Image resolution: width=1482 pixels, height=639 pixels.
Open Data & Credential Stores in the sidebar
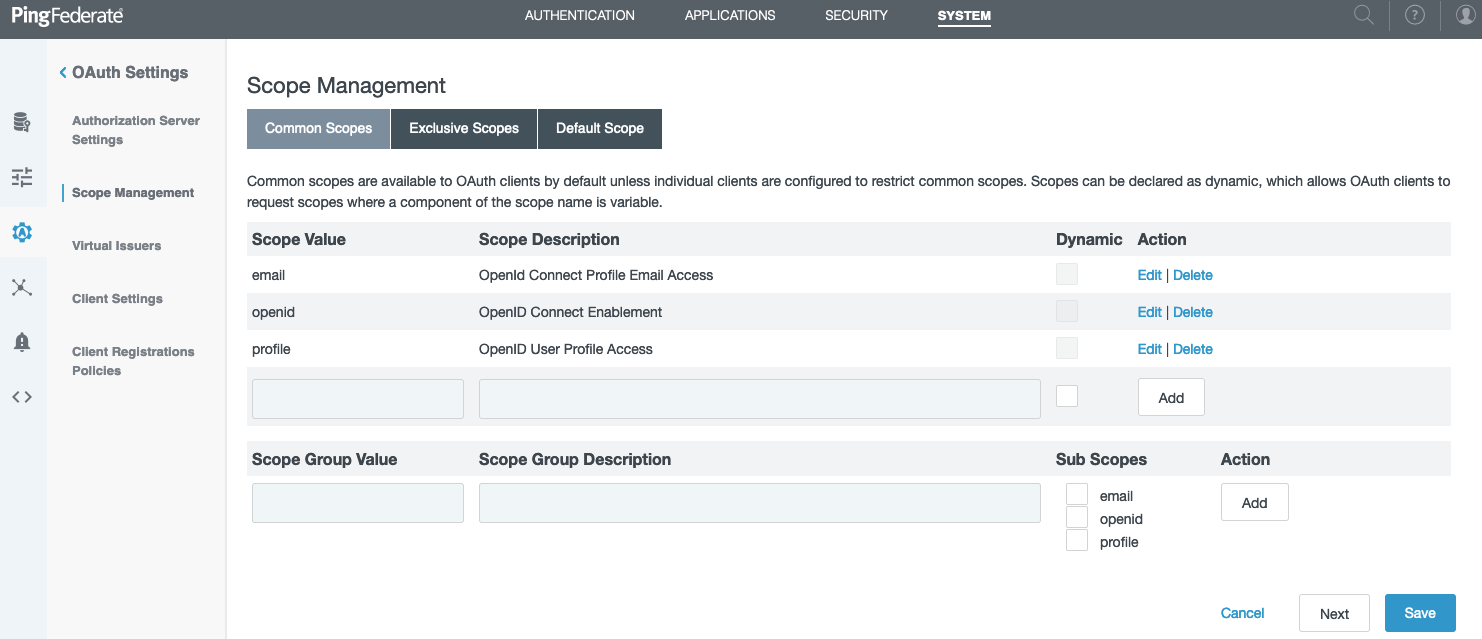[23, 122]
